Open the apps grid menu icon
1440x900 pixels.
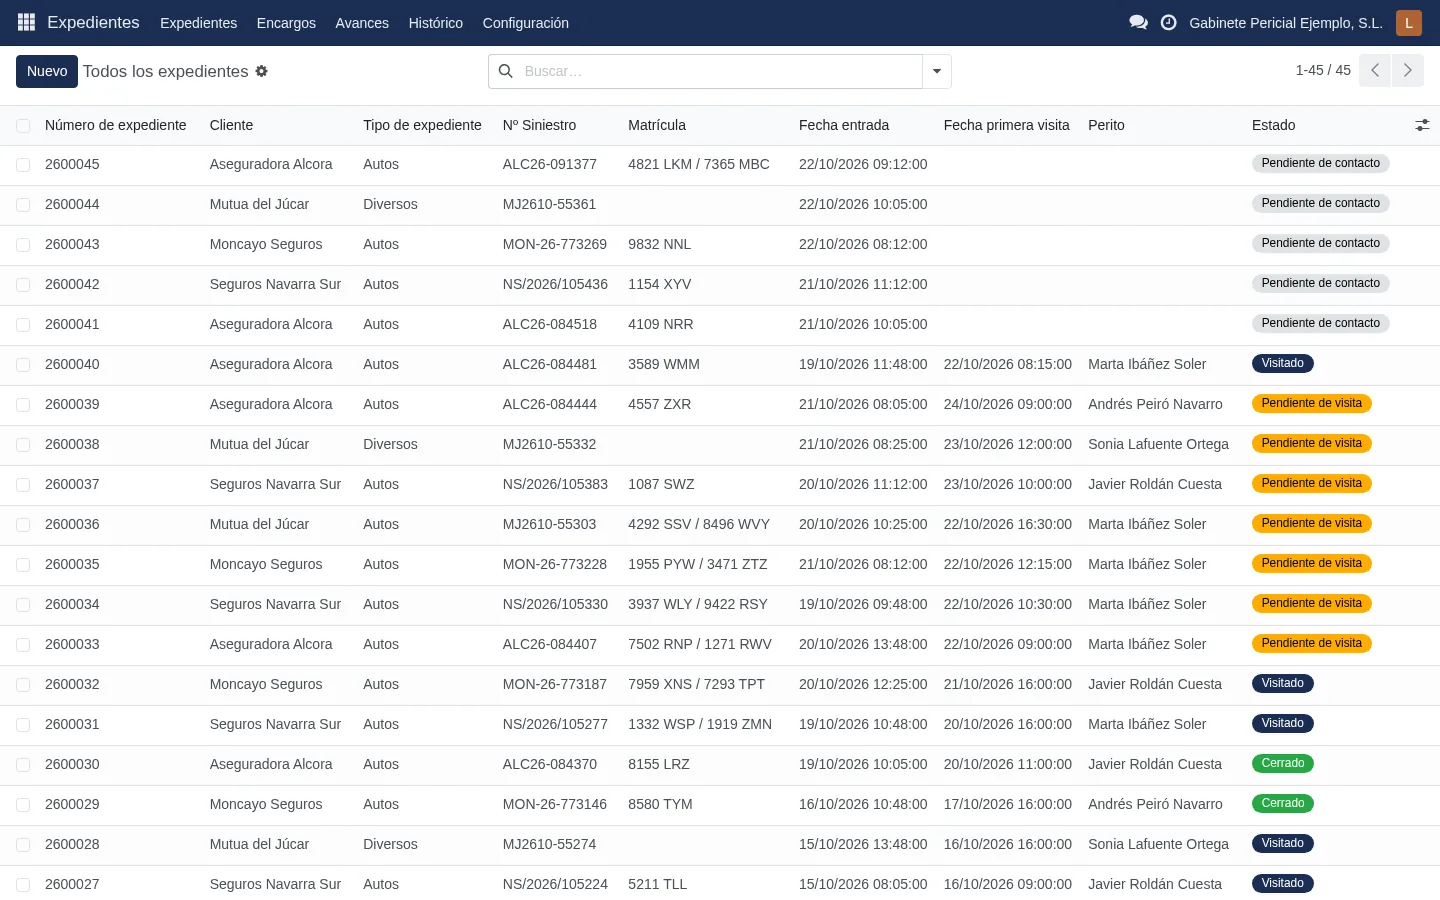pos(27,22)
